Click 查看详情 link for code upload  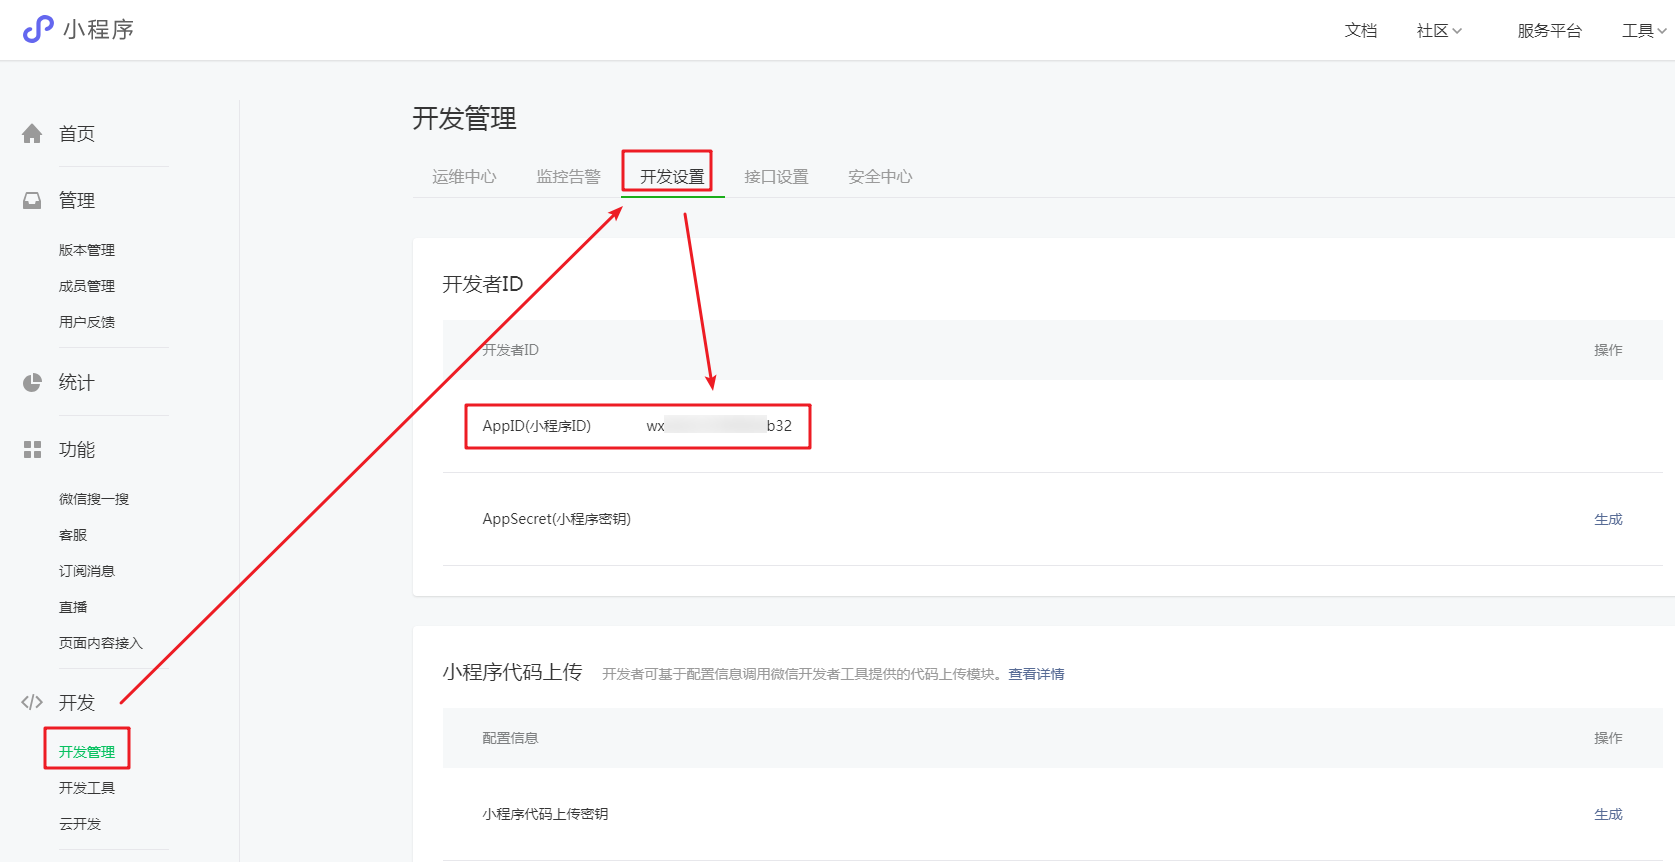1036,674
